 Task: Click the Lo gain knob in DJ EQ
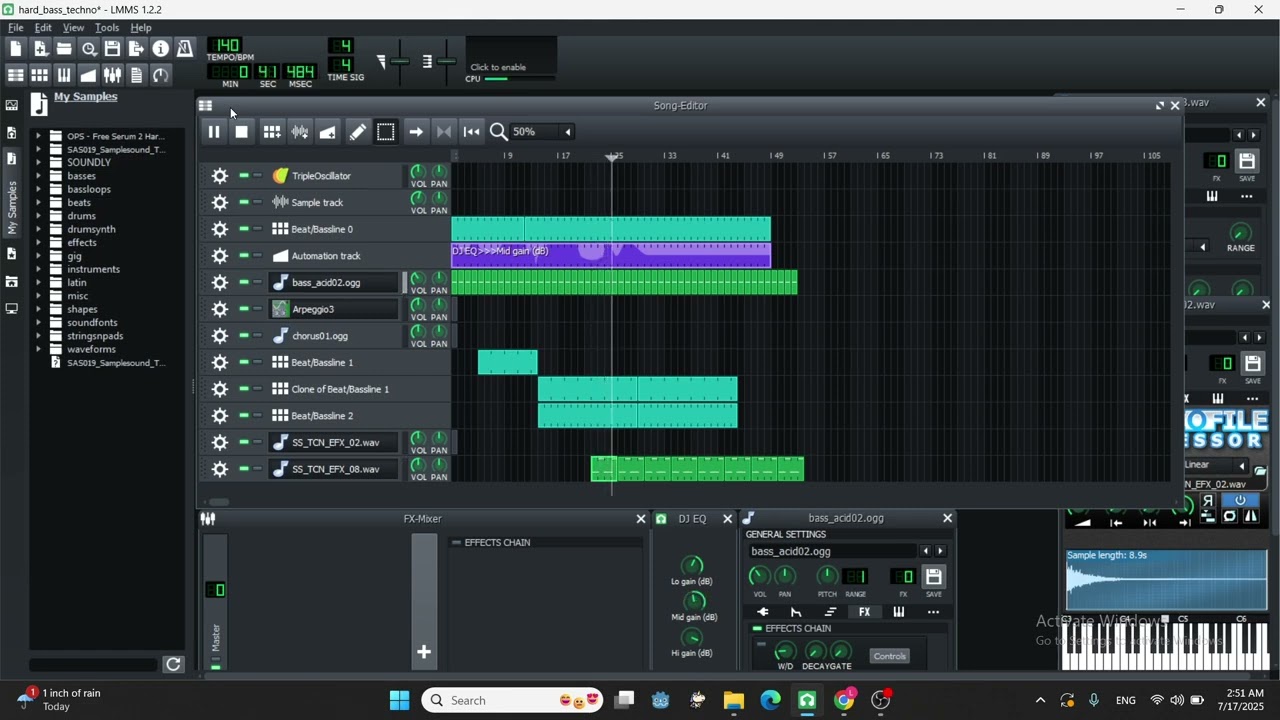(x=692, y=566)
